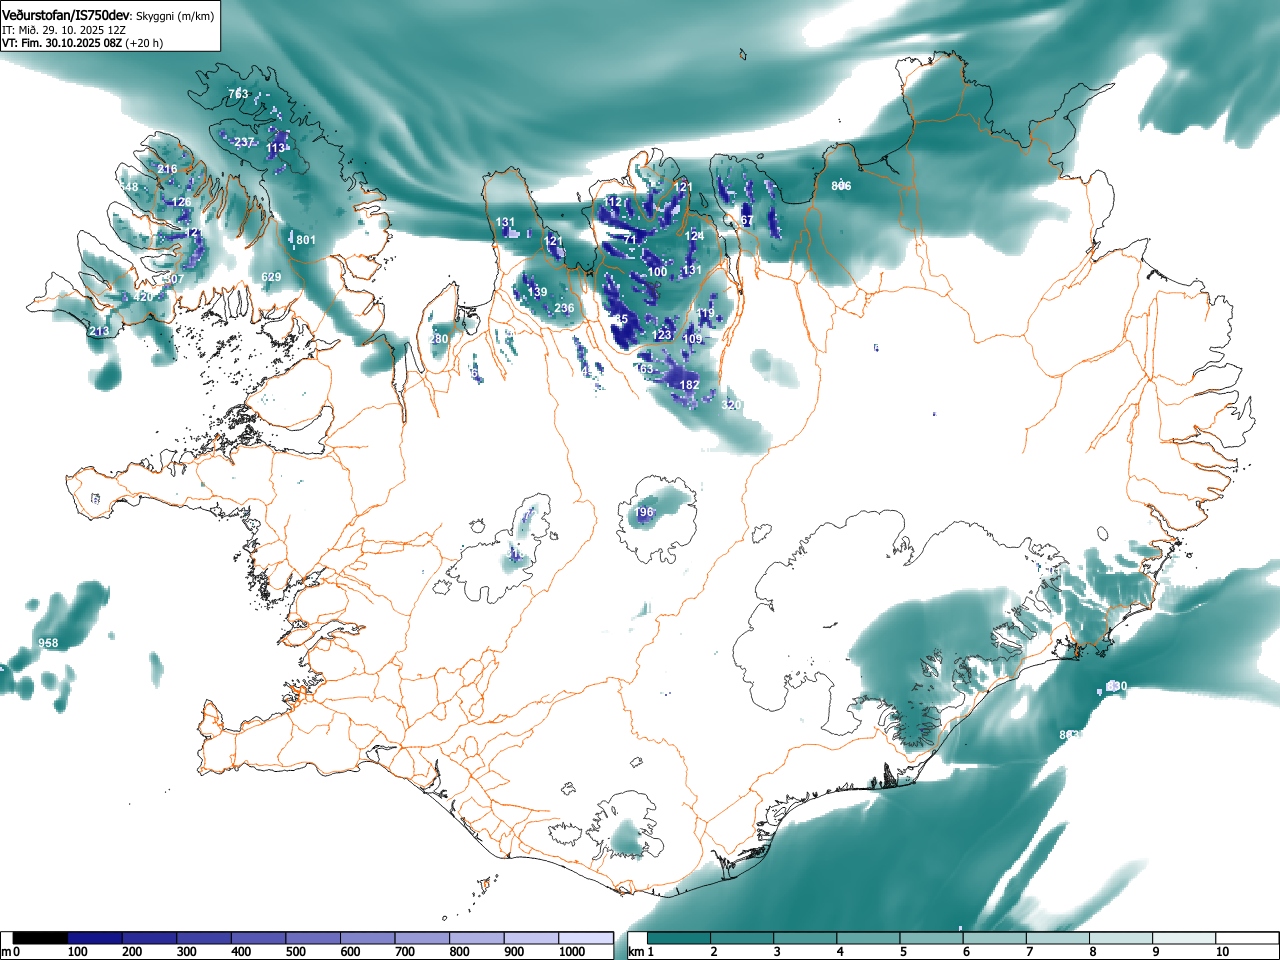Select the map value 100 on map

pos(657,272)
